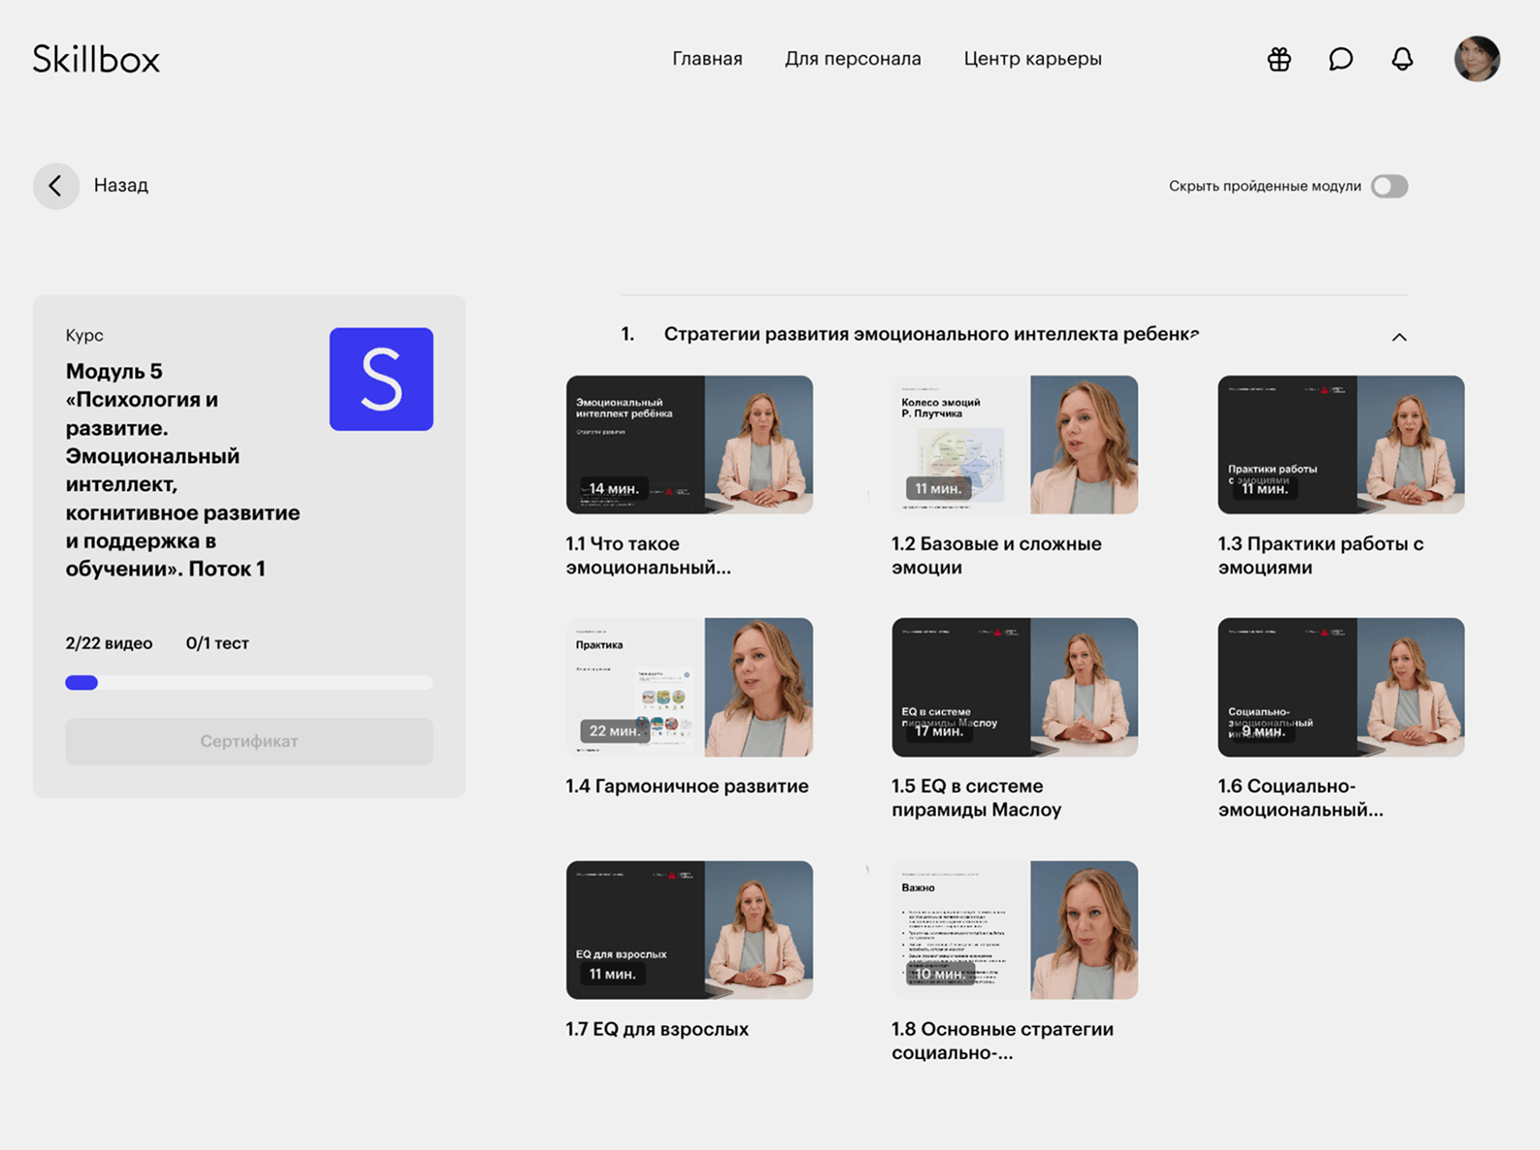The height and width of the screenshot is (1150, 1540).
Task: Open the gift icon in header
Action: coord(1279,59)
